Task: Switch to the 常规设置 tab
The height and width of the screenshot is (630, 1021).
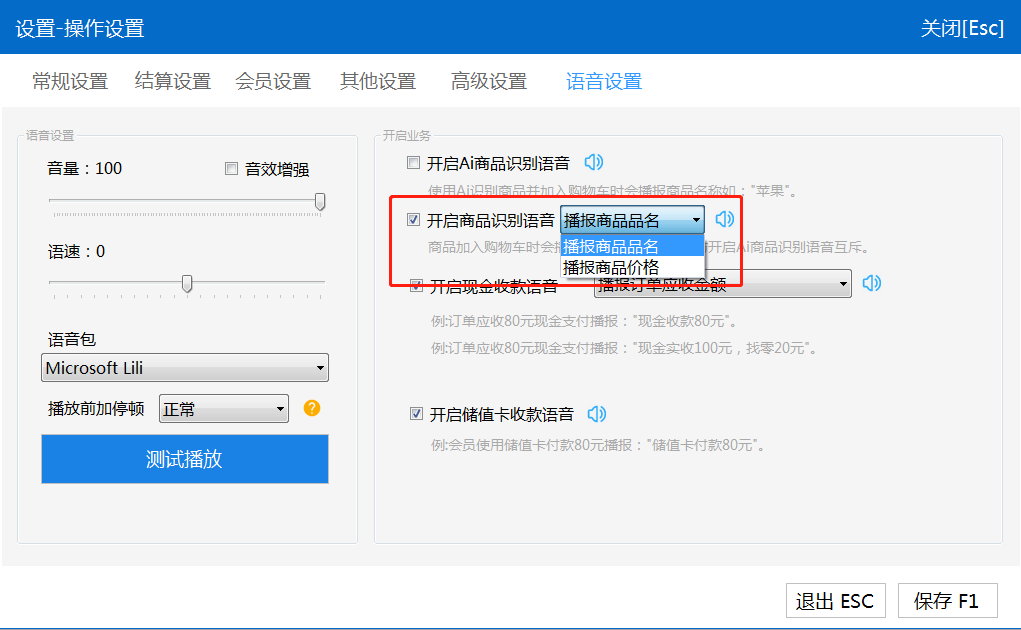Action: point(70,82)
